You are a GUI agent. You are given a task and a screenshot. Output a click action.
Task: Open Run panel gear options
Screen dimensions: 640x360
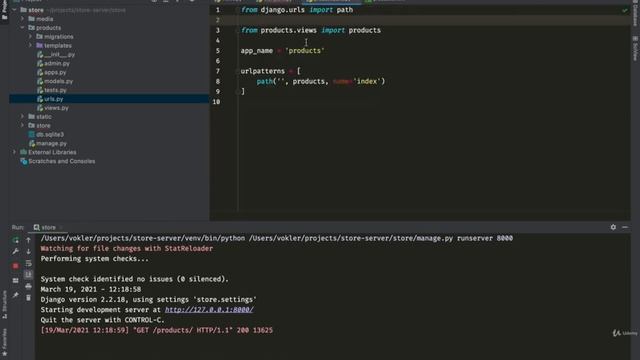[x=613, y=227]
